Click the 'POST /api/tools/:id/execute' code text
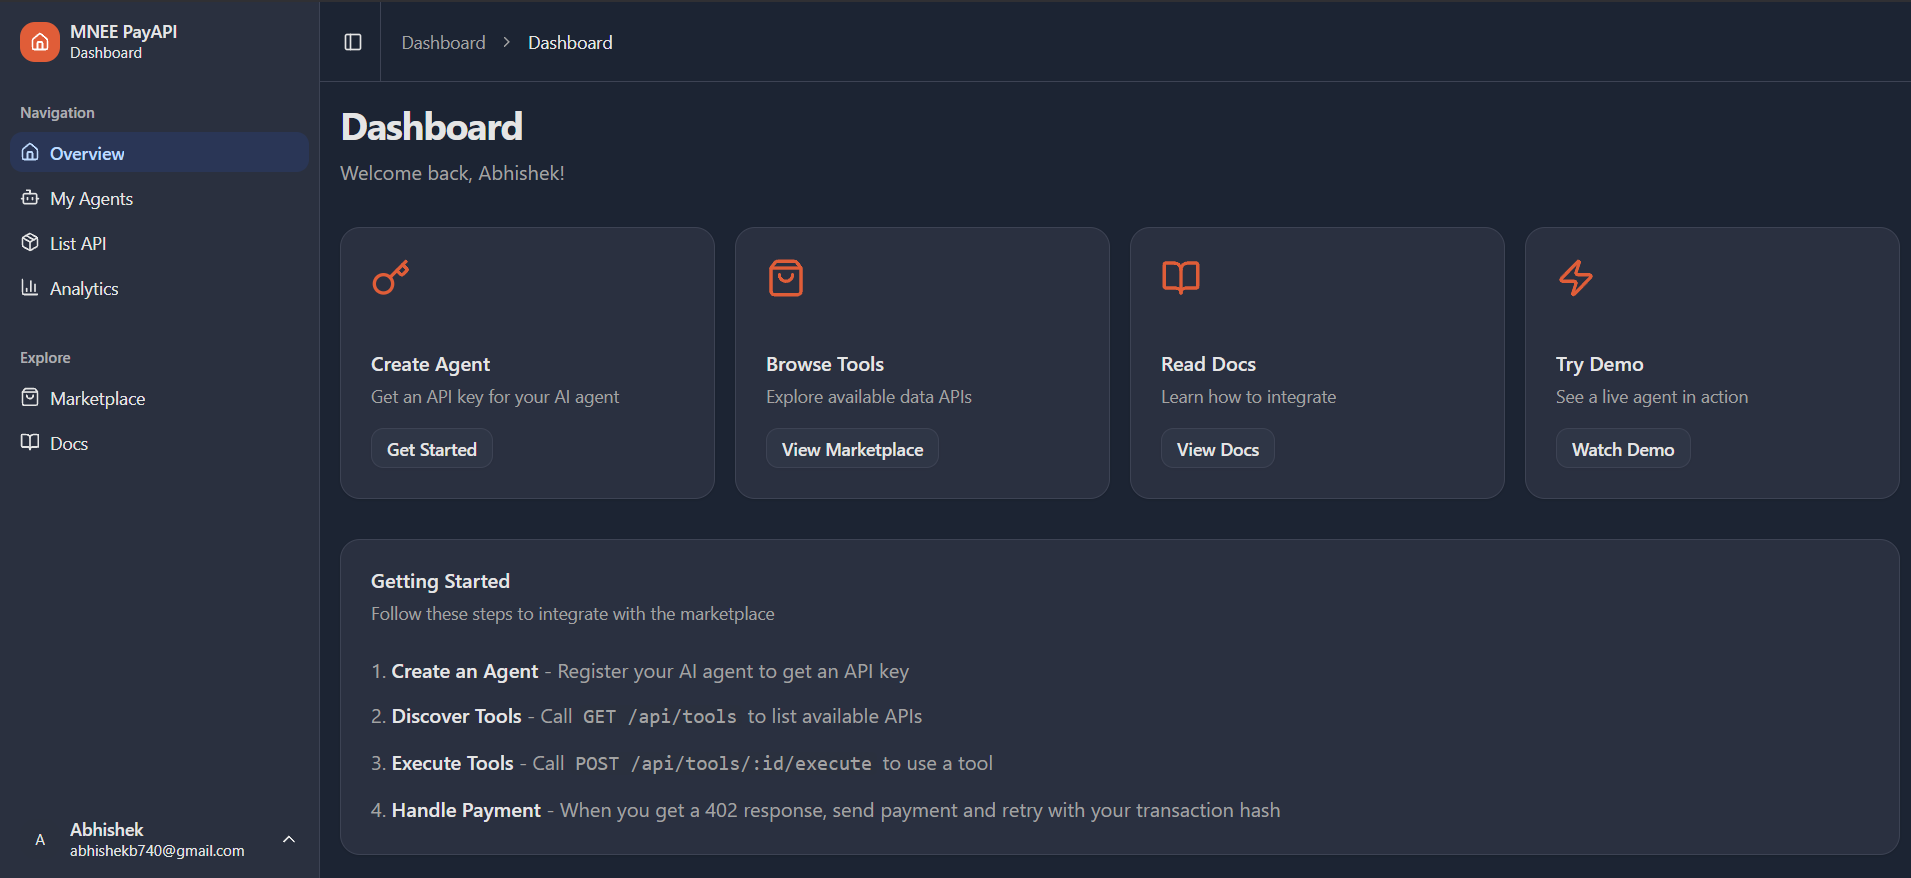Image resolution: width=1911 pixels, height=878 pixels. click(723, 764)
